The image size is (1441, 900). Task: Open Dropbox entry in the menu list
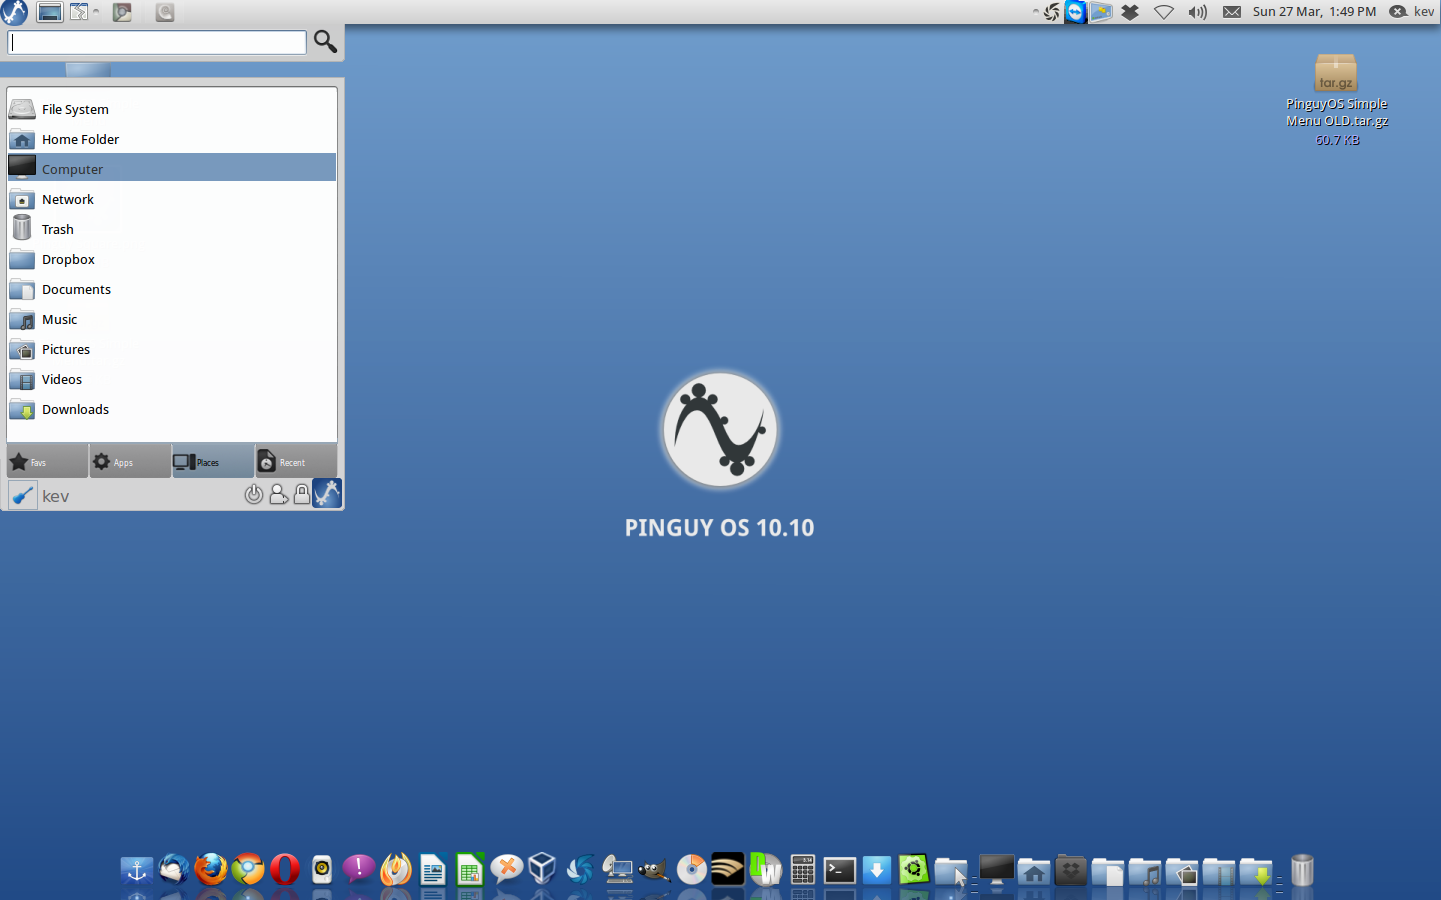point(172,259)
